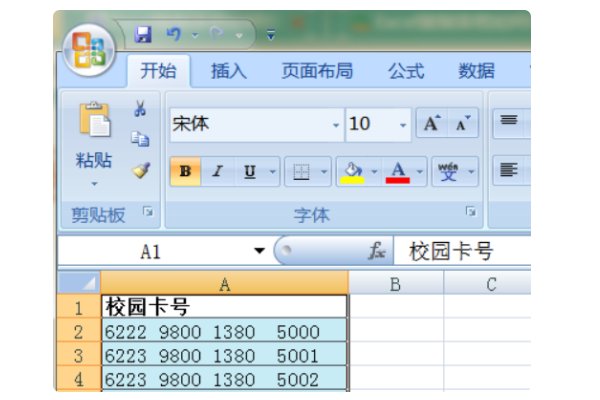Customize the Quick Access Toolbar

pyautogui.click(x=271, y=35)
